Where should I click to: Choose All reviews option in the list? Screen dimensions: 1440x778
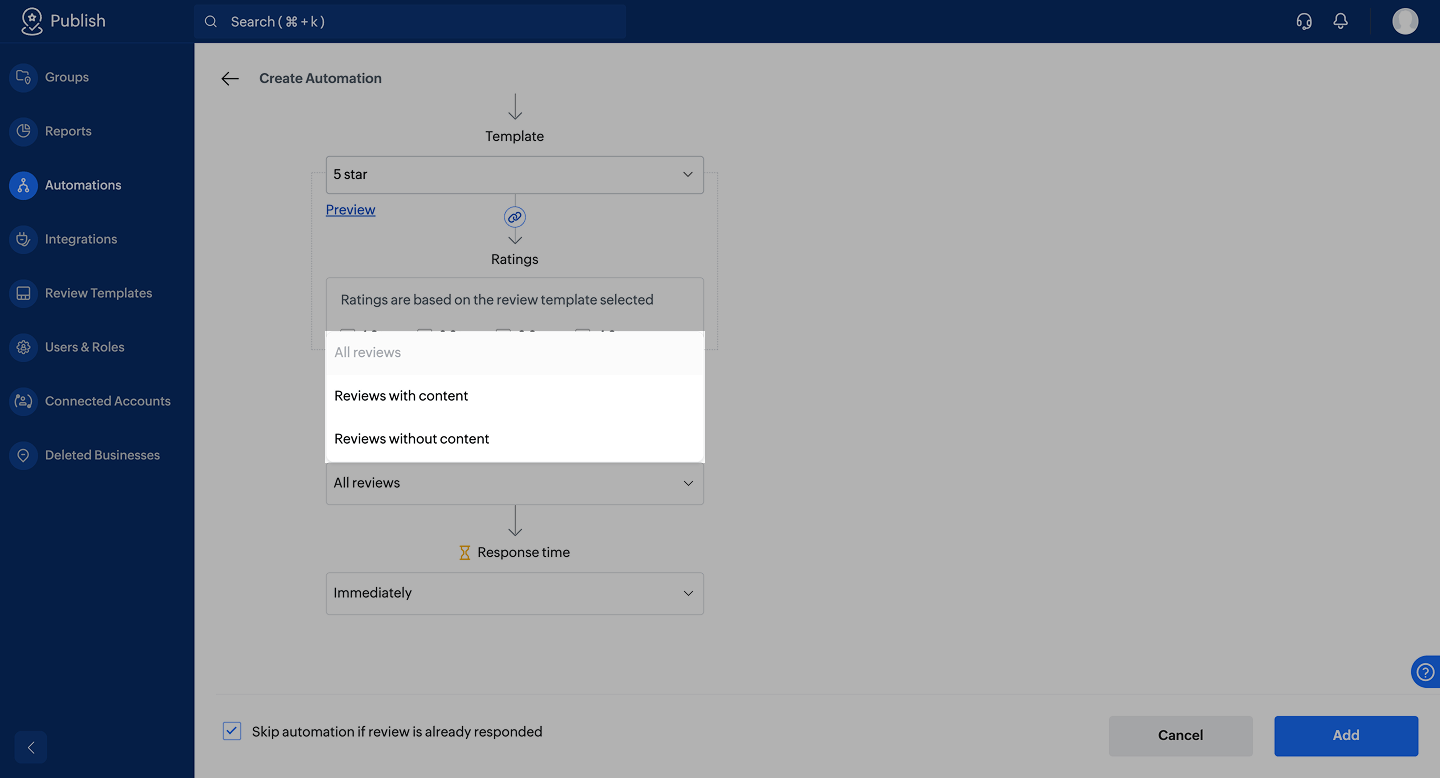[515, 352]
